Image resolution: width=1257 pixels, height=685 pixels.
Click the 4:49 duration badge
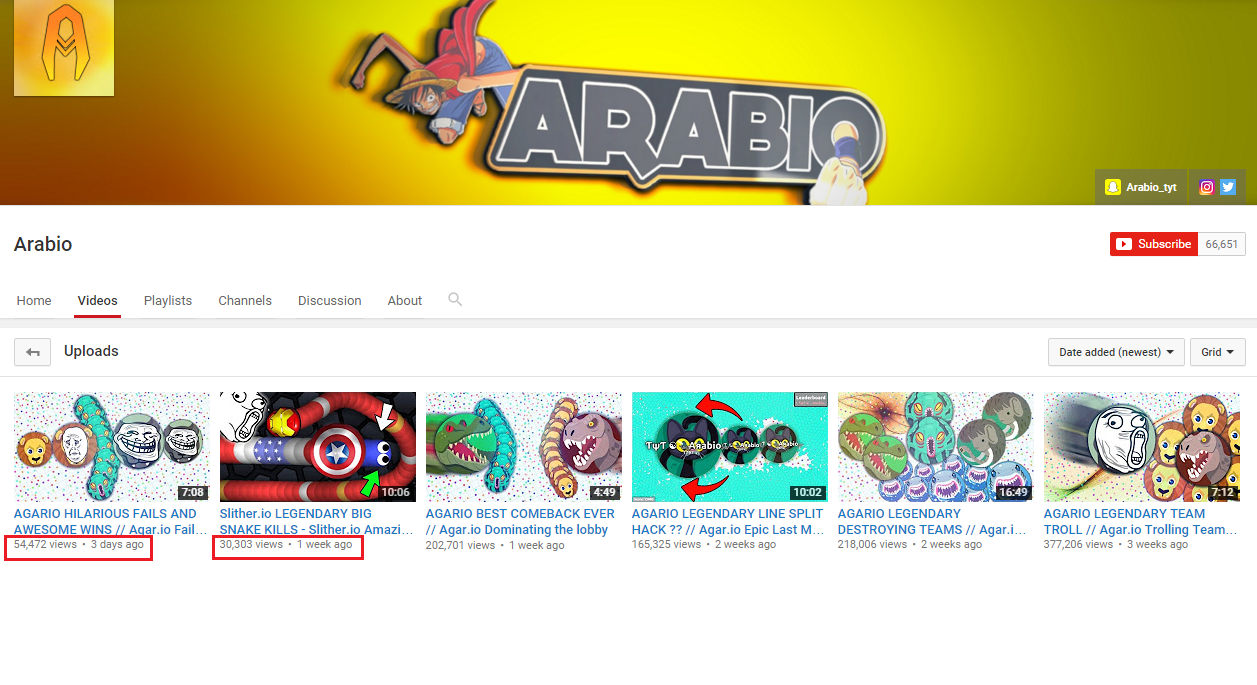(604, 492)
